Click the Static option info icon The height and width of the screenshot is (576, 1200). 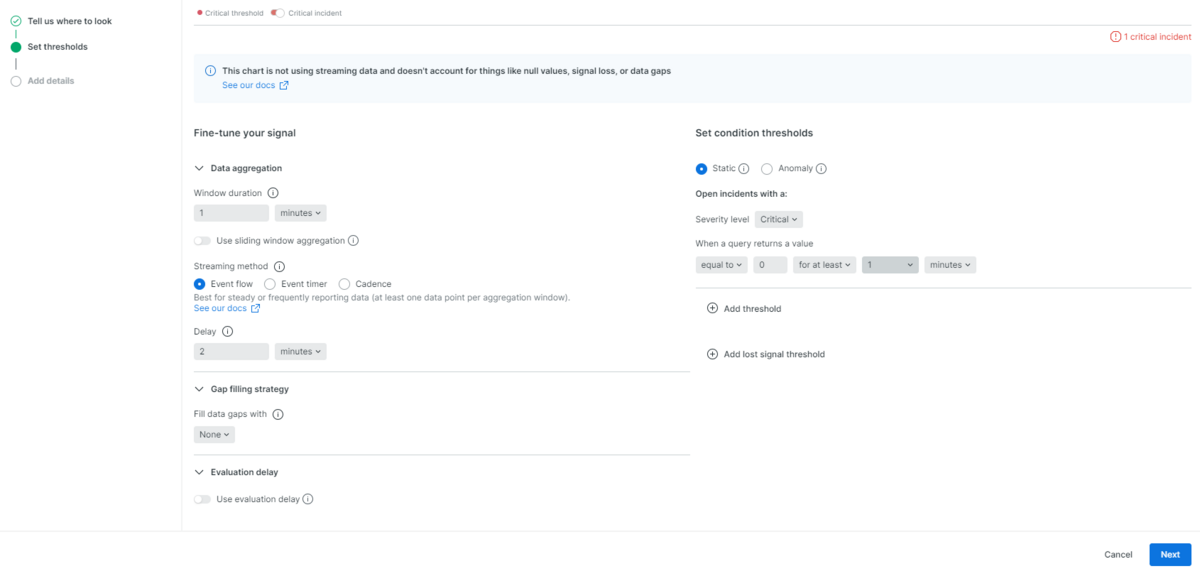[744, 169]
